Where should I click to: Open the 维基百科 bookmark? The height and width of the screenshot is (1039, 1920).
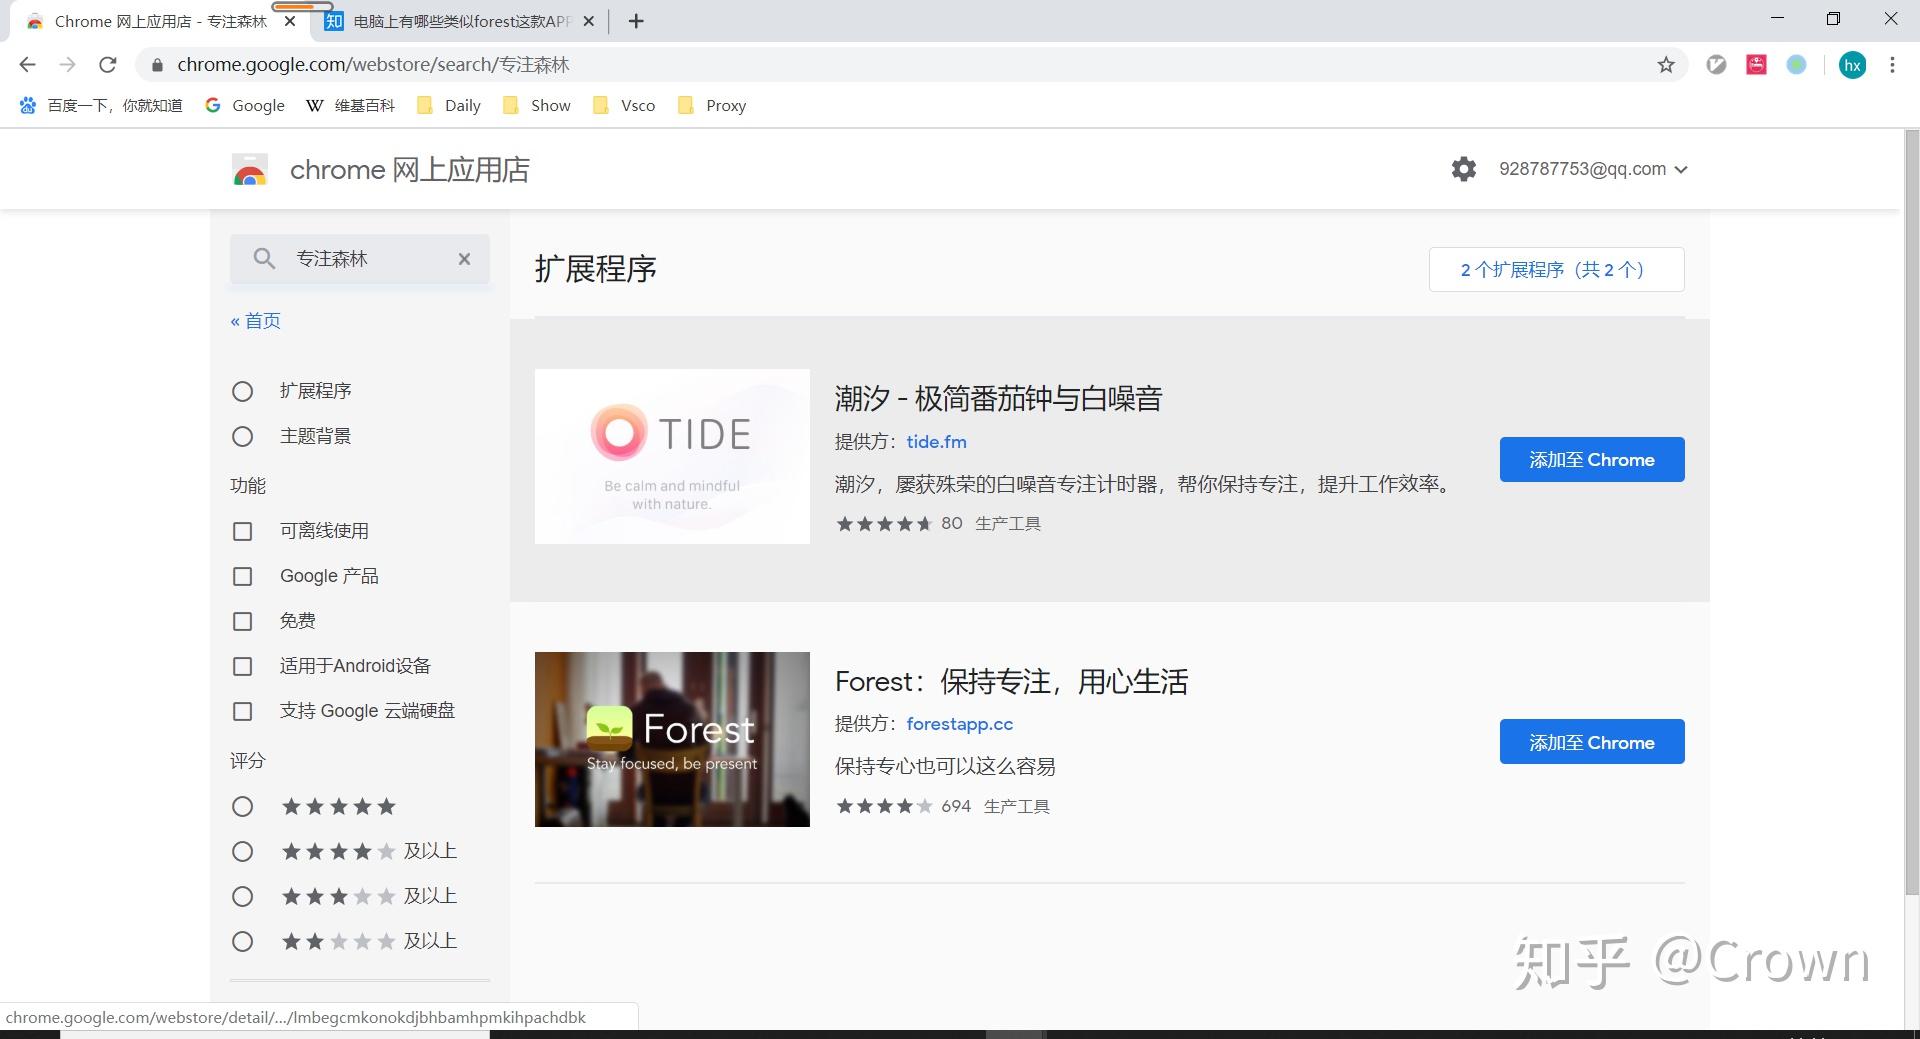coord(350,105)
